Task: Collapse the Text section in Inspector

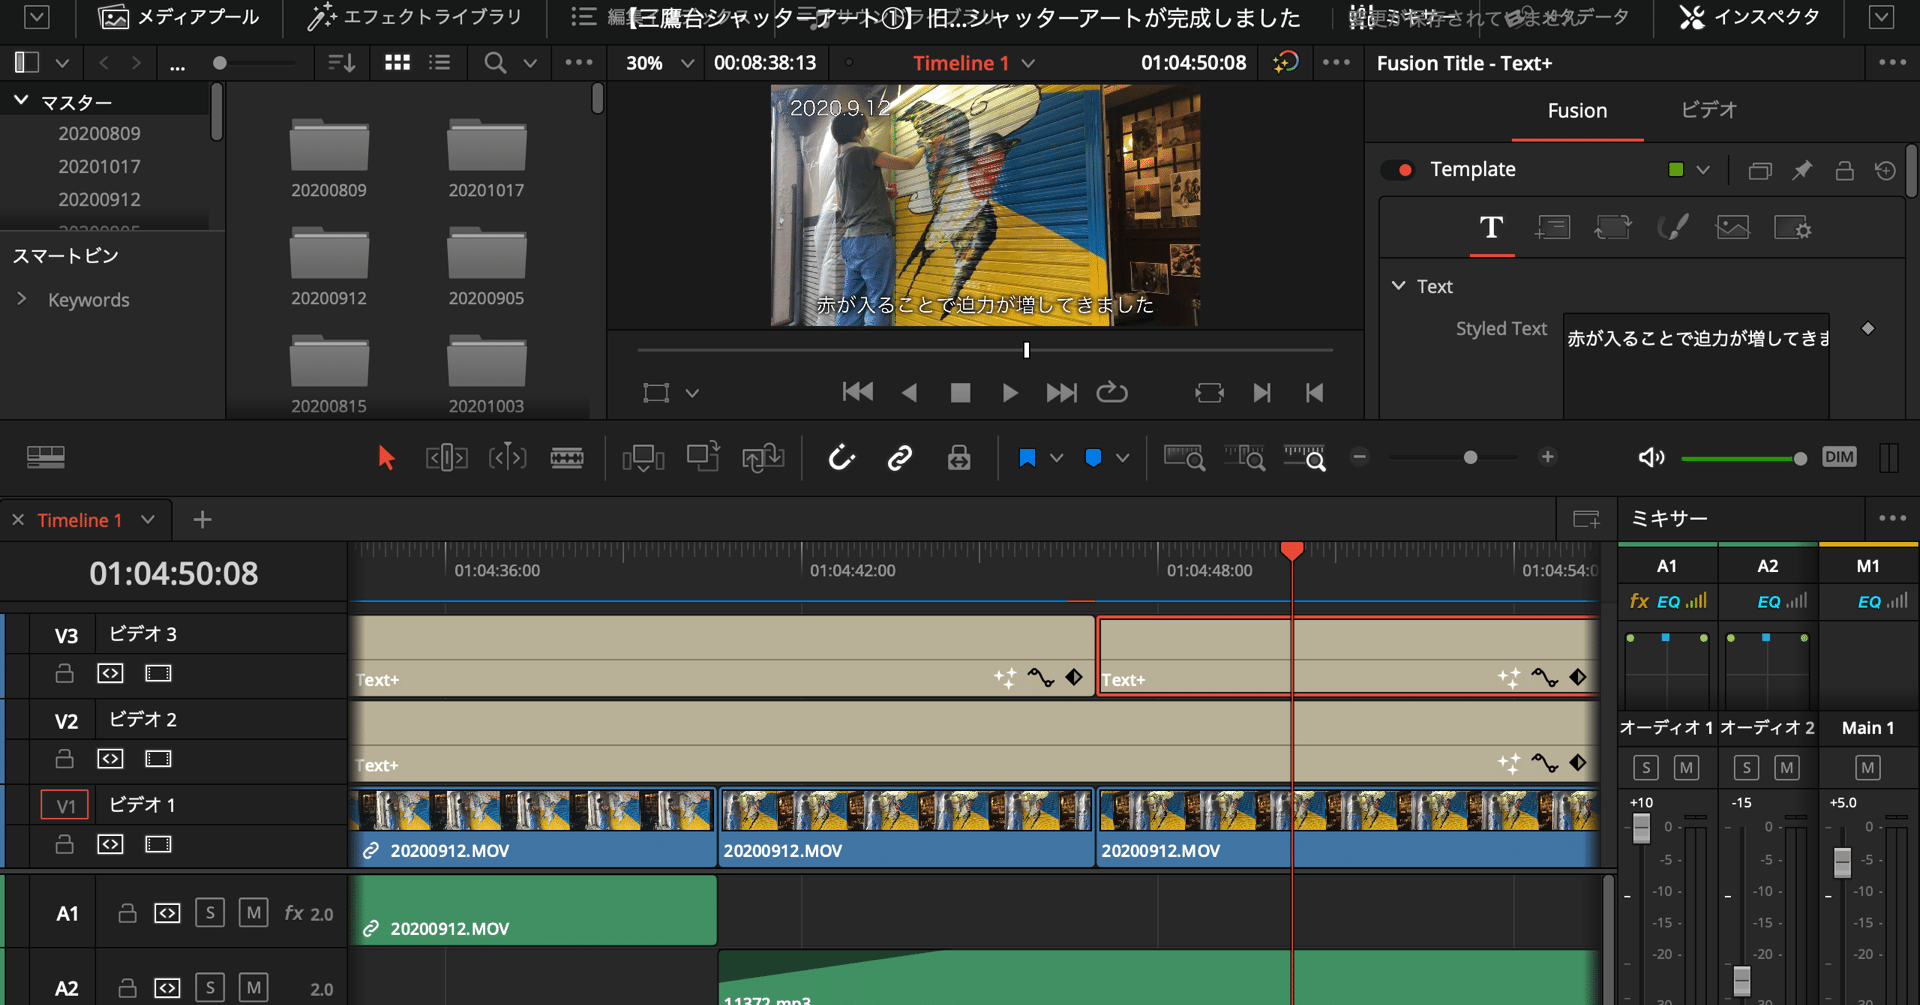Action: click(1398, 286)
